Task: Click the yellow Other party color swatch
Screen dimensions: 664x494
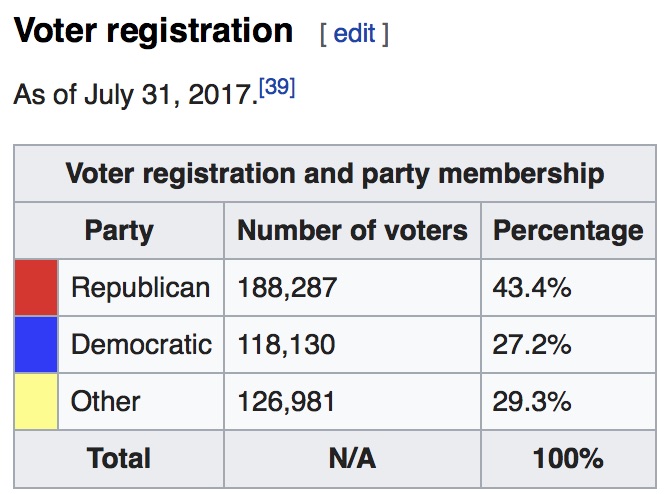Action: click(37, 402)
